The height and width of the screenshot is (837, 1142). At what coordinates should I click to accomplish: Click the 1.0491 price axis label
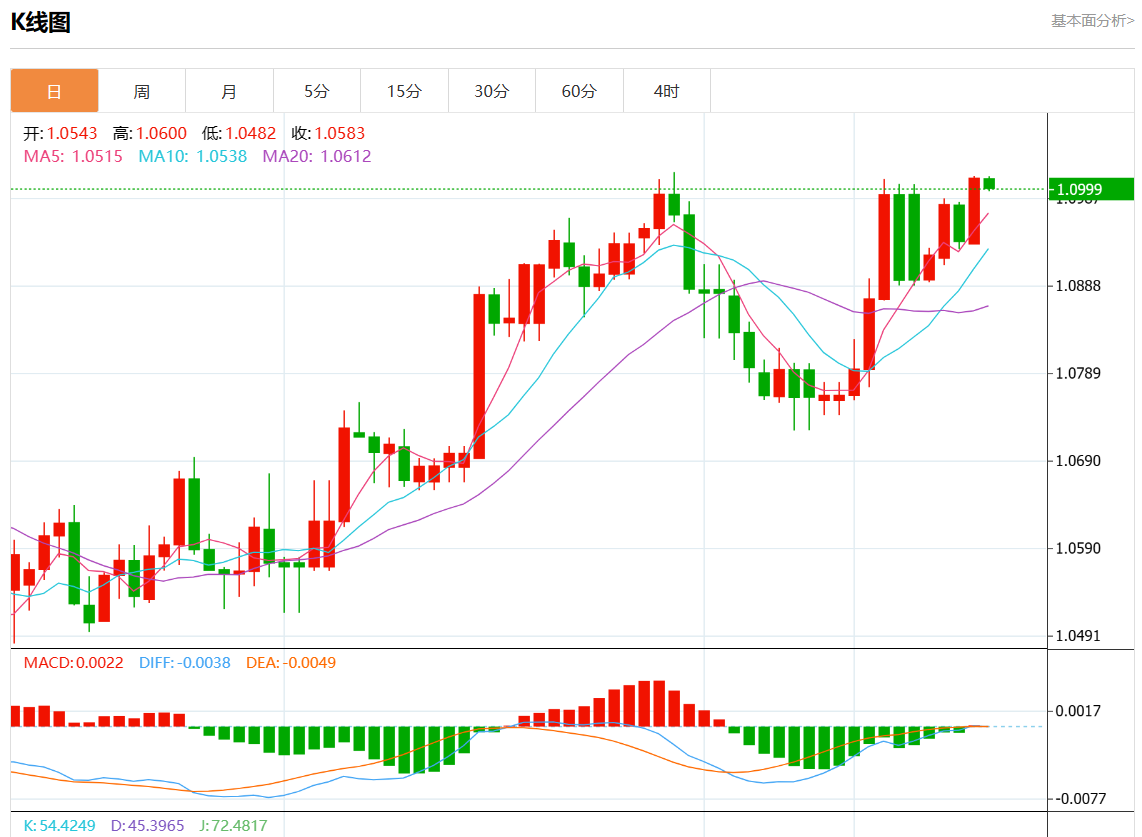(x=1078, y=635)
